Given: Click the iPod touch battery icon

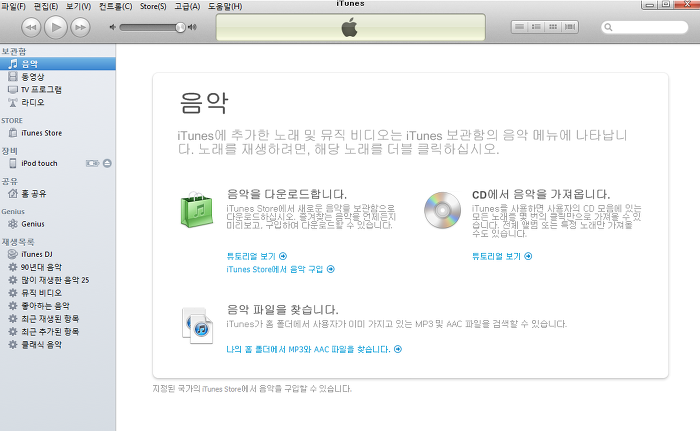Looking at the screenshot, I should click(x=92, y=163).
